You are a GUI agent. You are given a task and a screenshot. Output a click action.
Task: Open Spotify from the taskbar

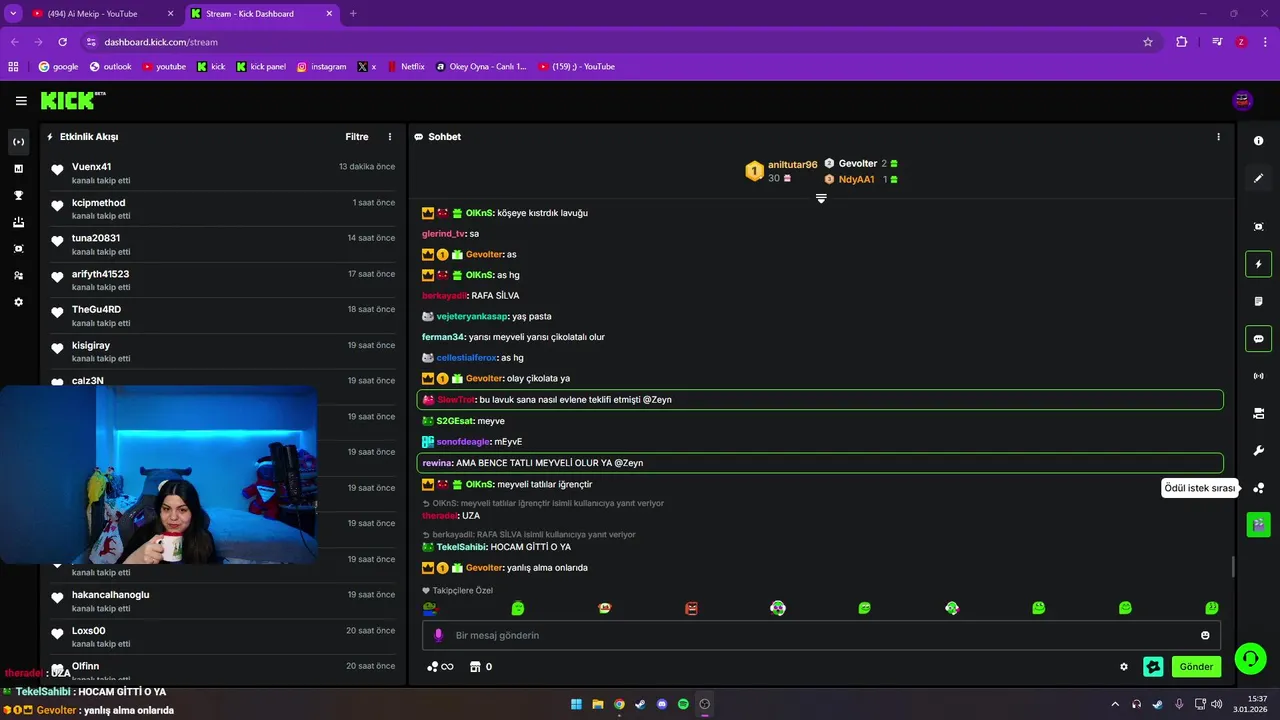683,704
